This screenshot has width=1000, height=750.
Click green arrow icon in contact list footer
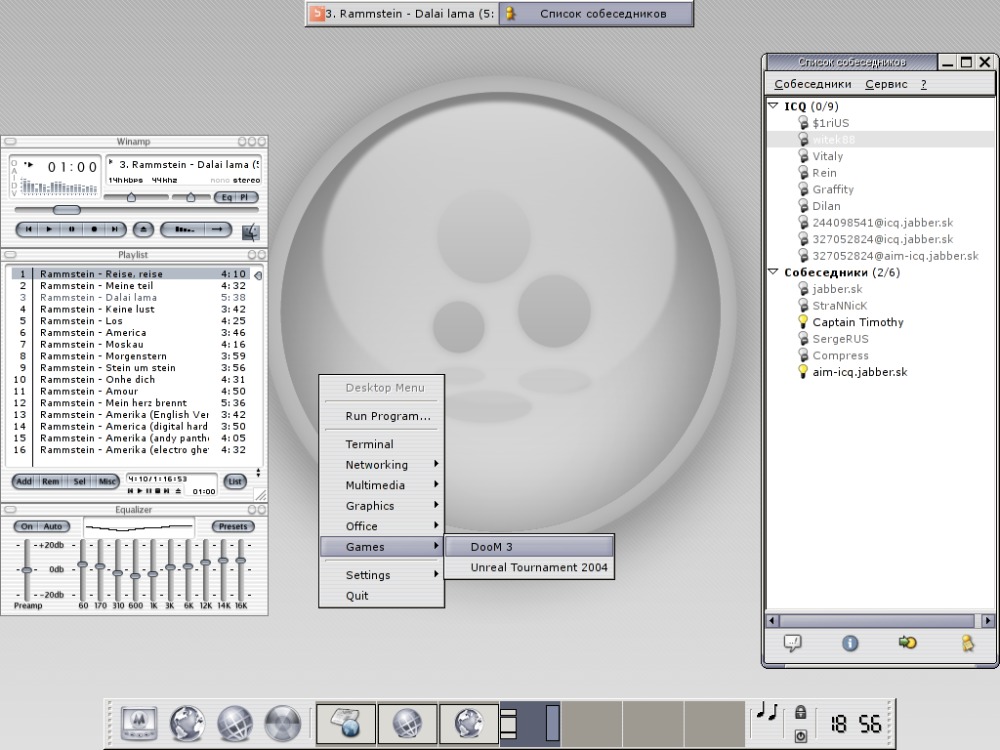point(908,642)
